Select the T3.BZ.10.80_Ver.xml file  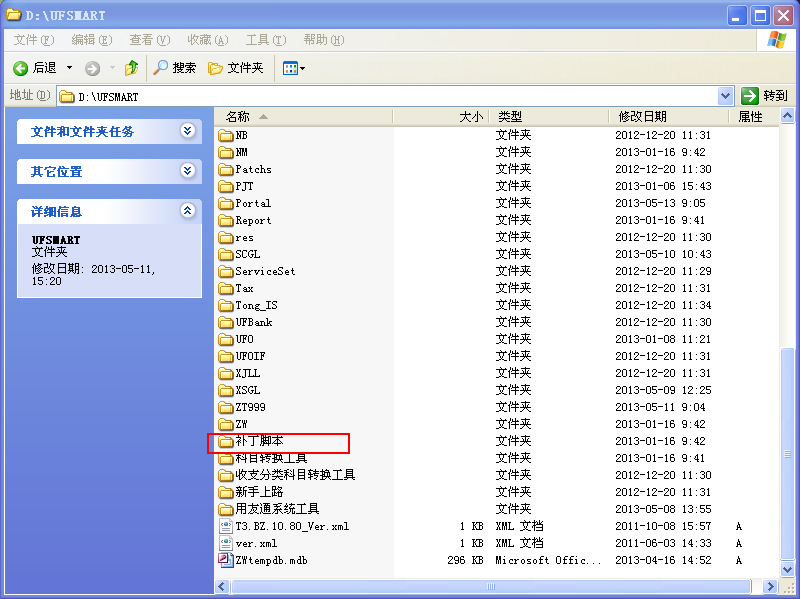pyautogui.click(x=284, y=526)
